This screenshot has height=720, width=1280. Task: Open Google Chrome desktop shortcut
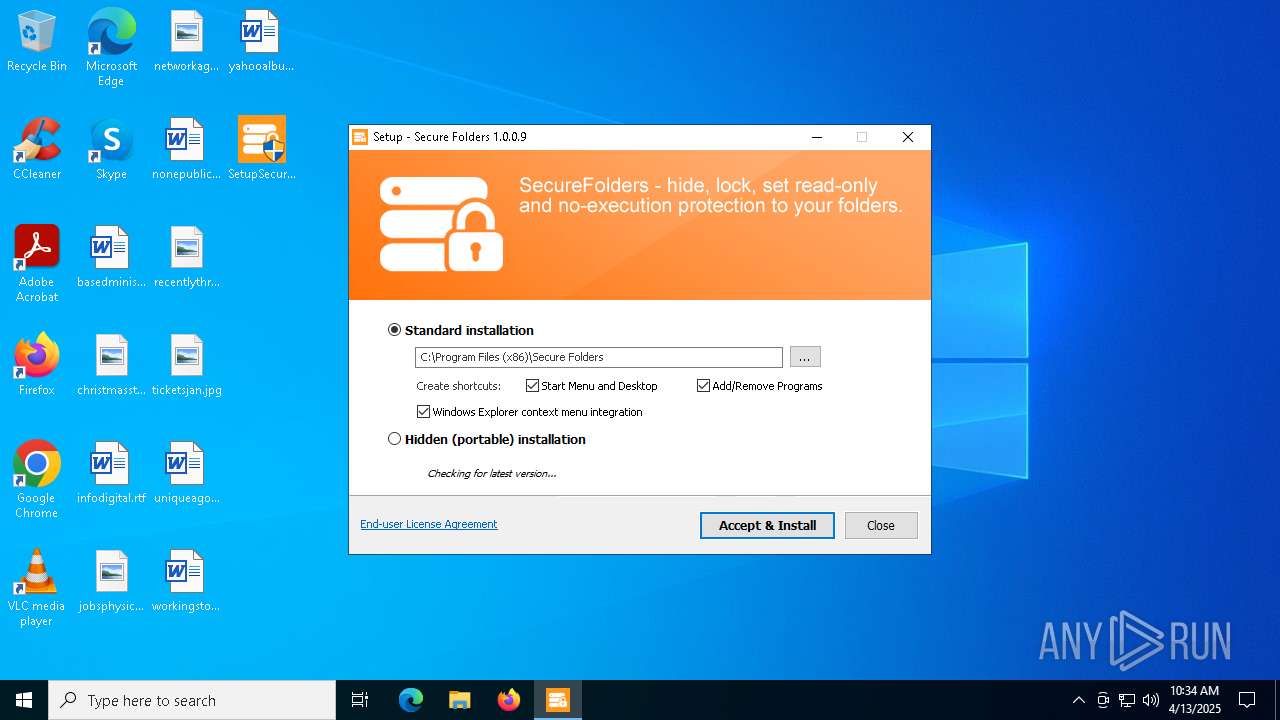click(x=37, y=480)
